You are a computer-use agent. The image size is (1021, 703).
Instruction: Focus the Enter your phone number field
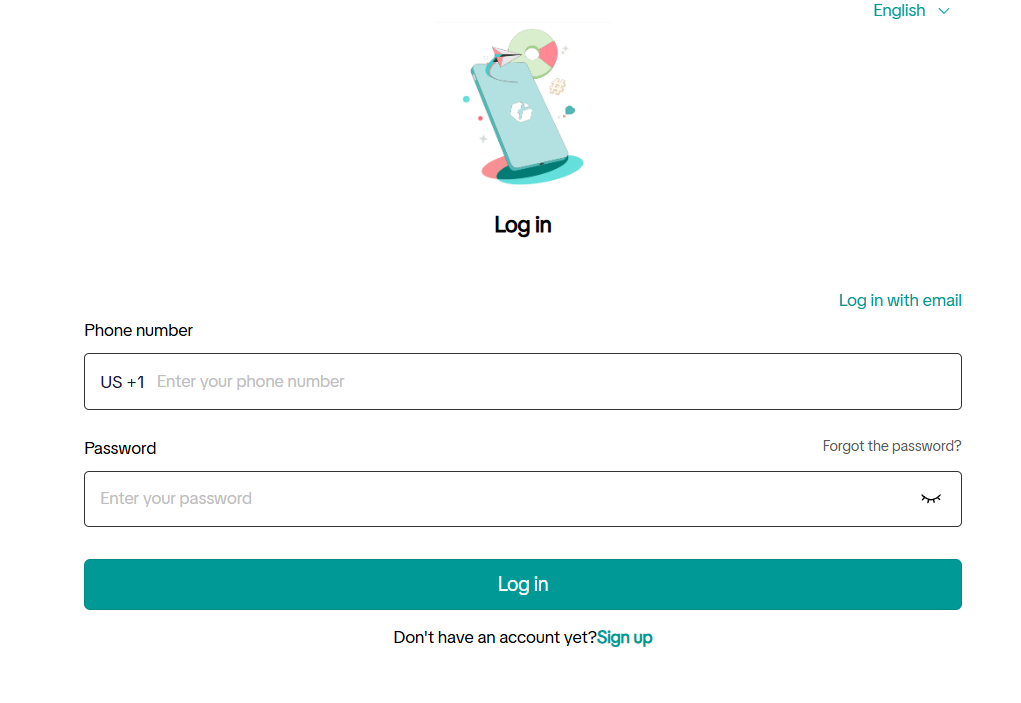[x=557, y=381]
